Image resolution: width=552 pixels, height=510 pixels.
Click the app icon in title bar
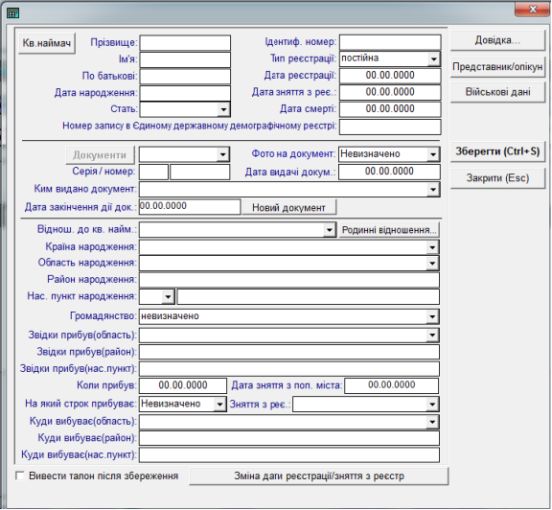coord(13,13)
